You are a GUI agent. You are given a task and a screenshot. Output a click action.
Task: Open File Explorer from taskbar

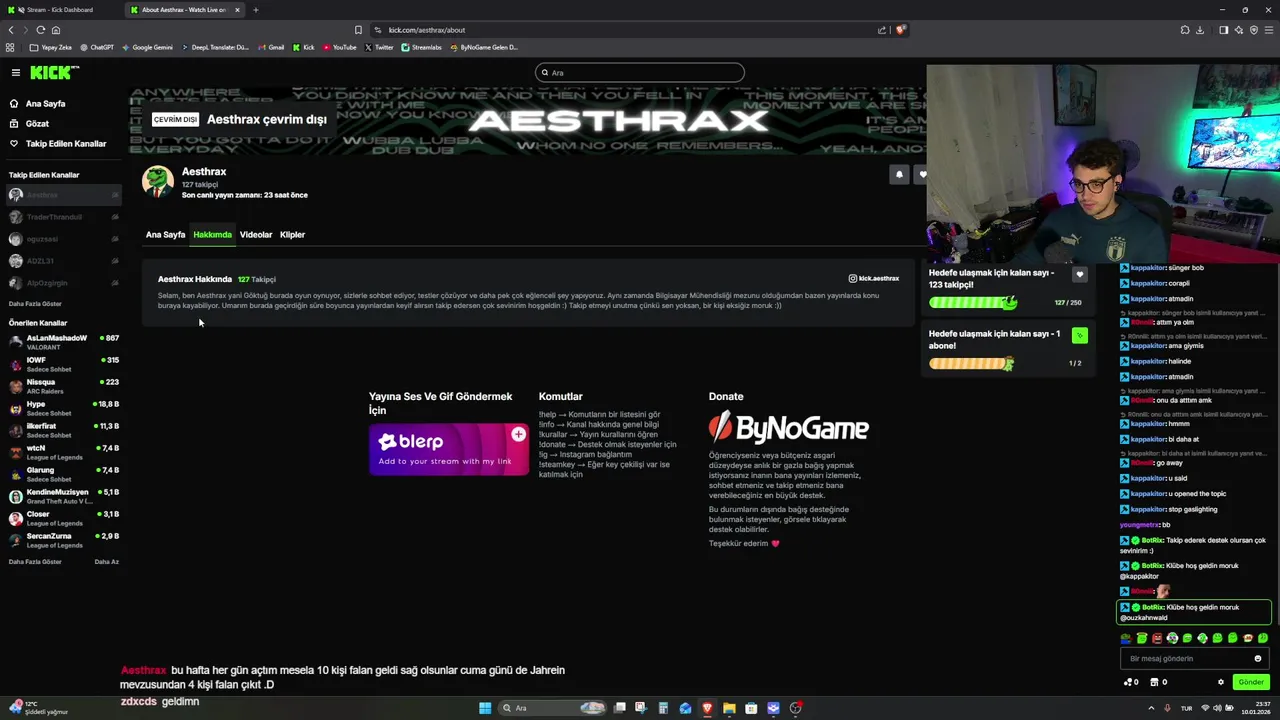pos(729,708)
